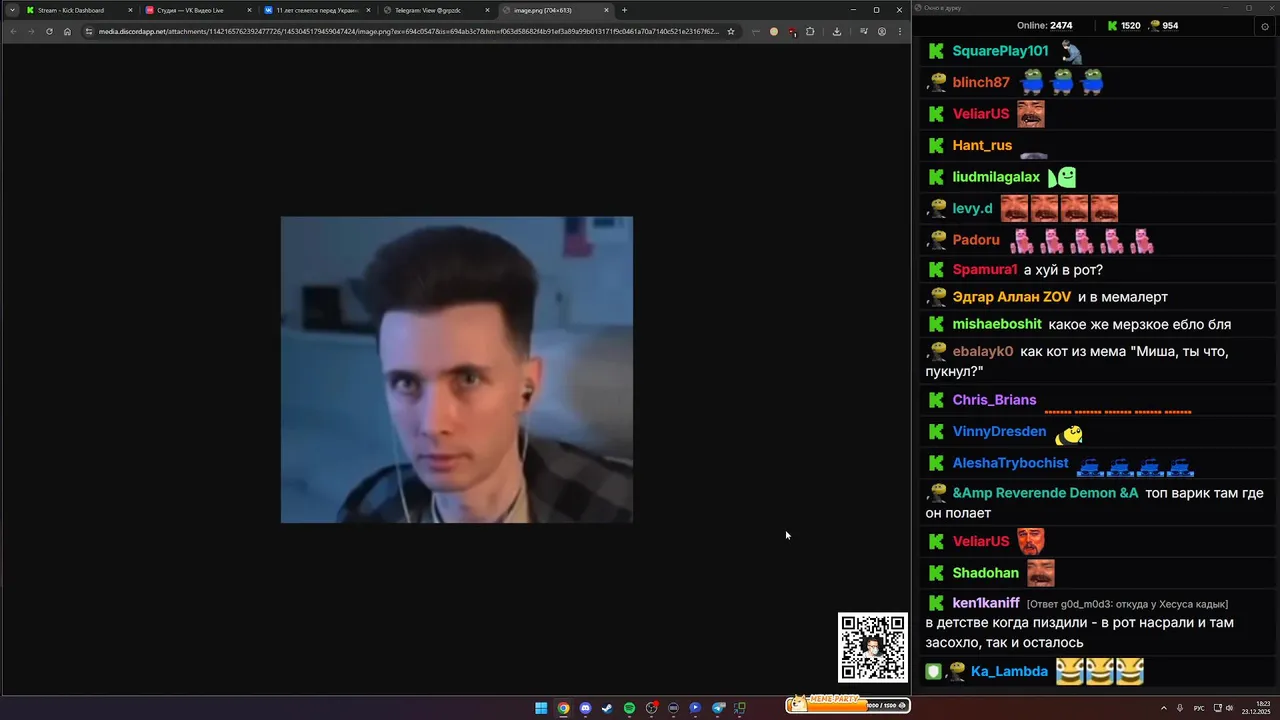Click username Spamura1 in chat
Screen dimensions: 1280x720
click(985, 270)
